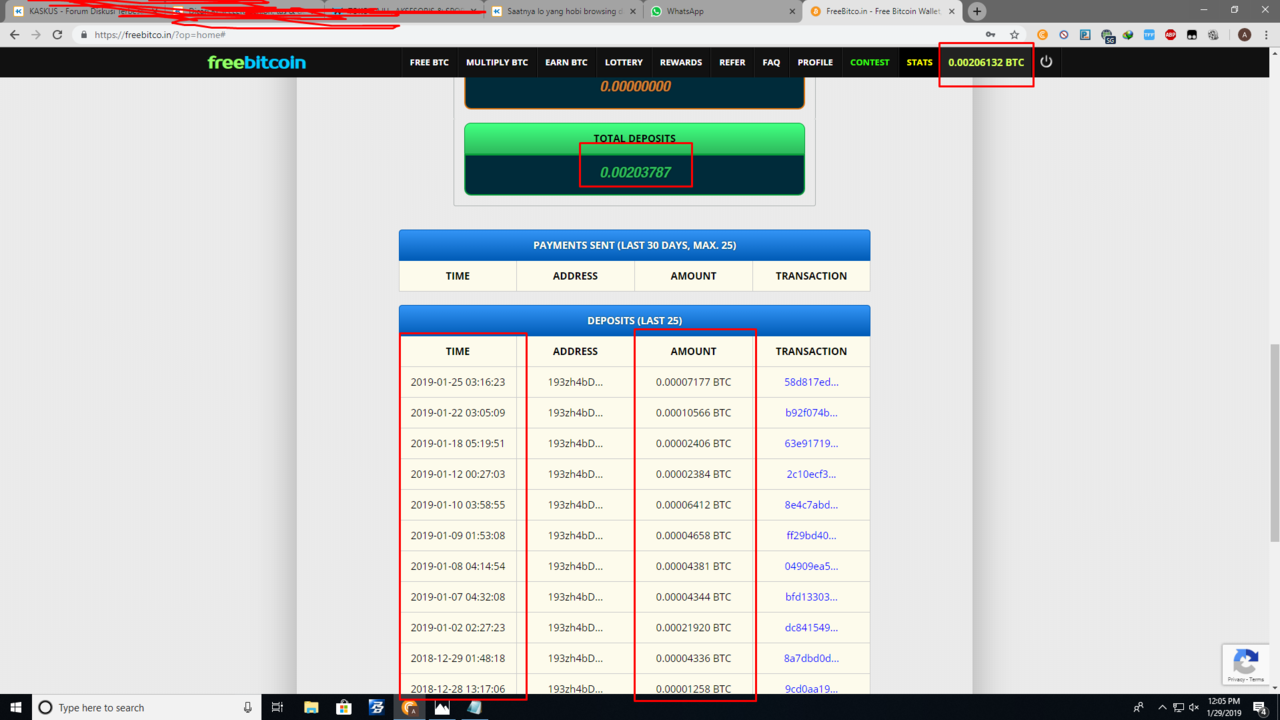Click the network tray icon
The image size is (1280, 720).
point(1177,707)
